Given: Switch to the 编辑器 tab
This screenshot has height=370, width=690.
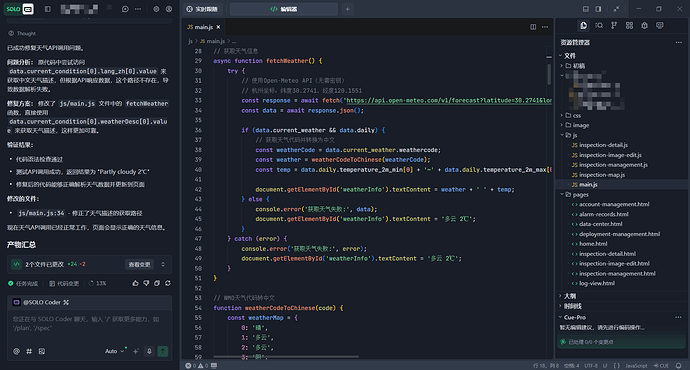Looking at the screenshot, I should tap(284, 9).
